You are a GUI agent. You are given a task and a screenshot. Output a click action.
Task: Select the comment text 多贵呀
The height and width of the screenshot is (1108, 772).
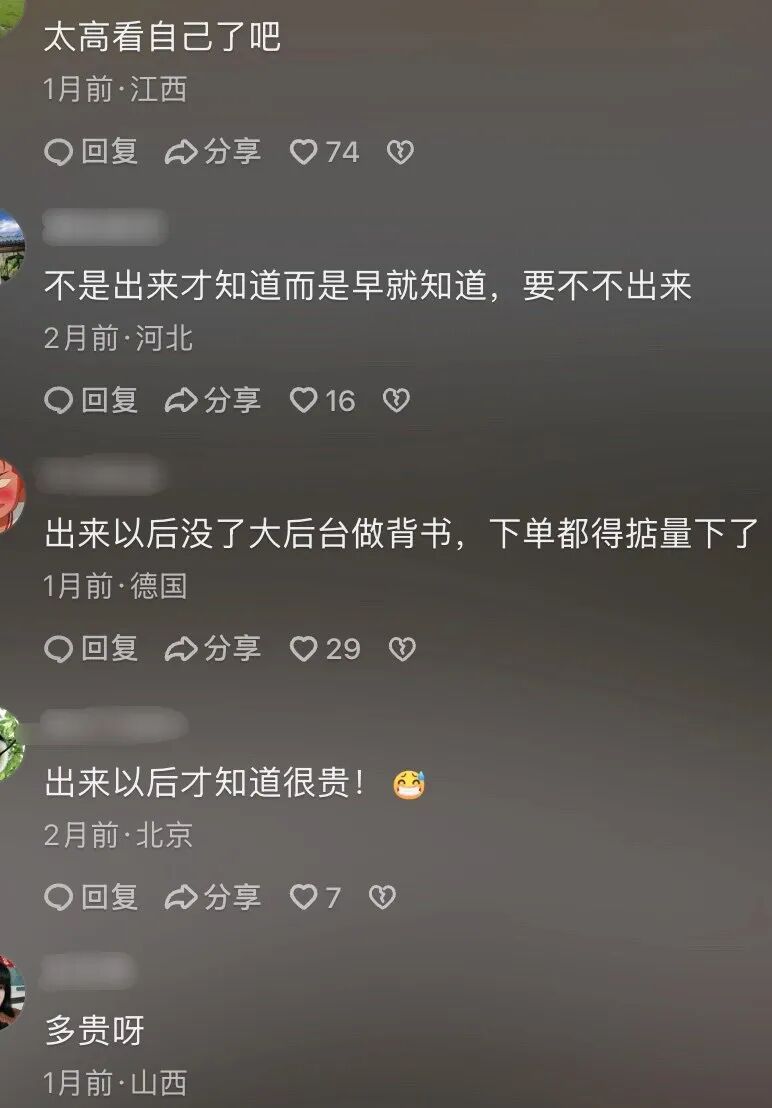[94, 1030]
